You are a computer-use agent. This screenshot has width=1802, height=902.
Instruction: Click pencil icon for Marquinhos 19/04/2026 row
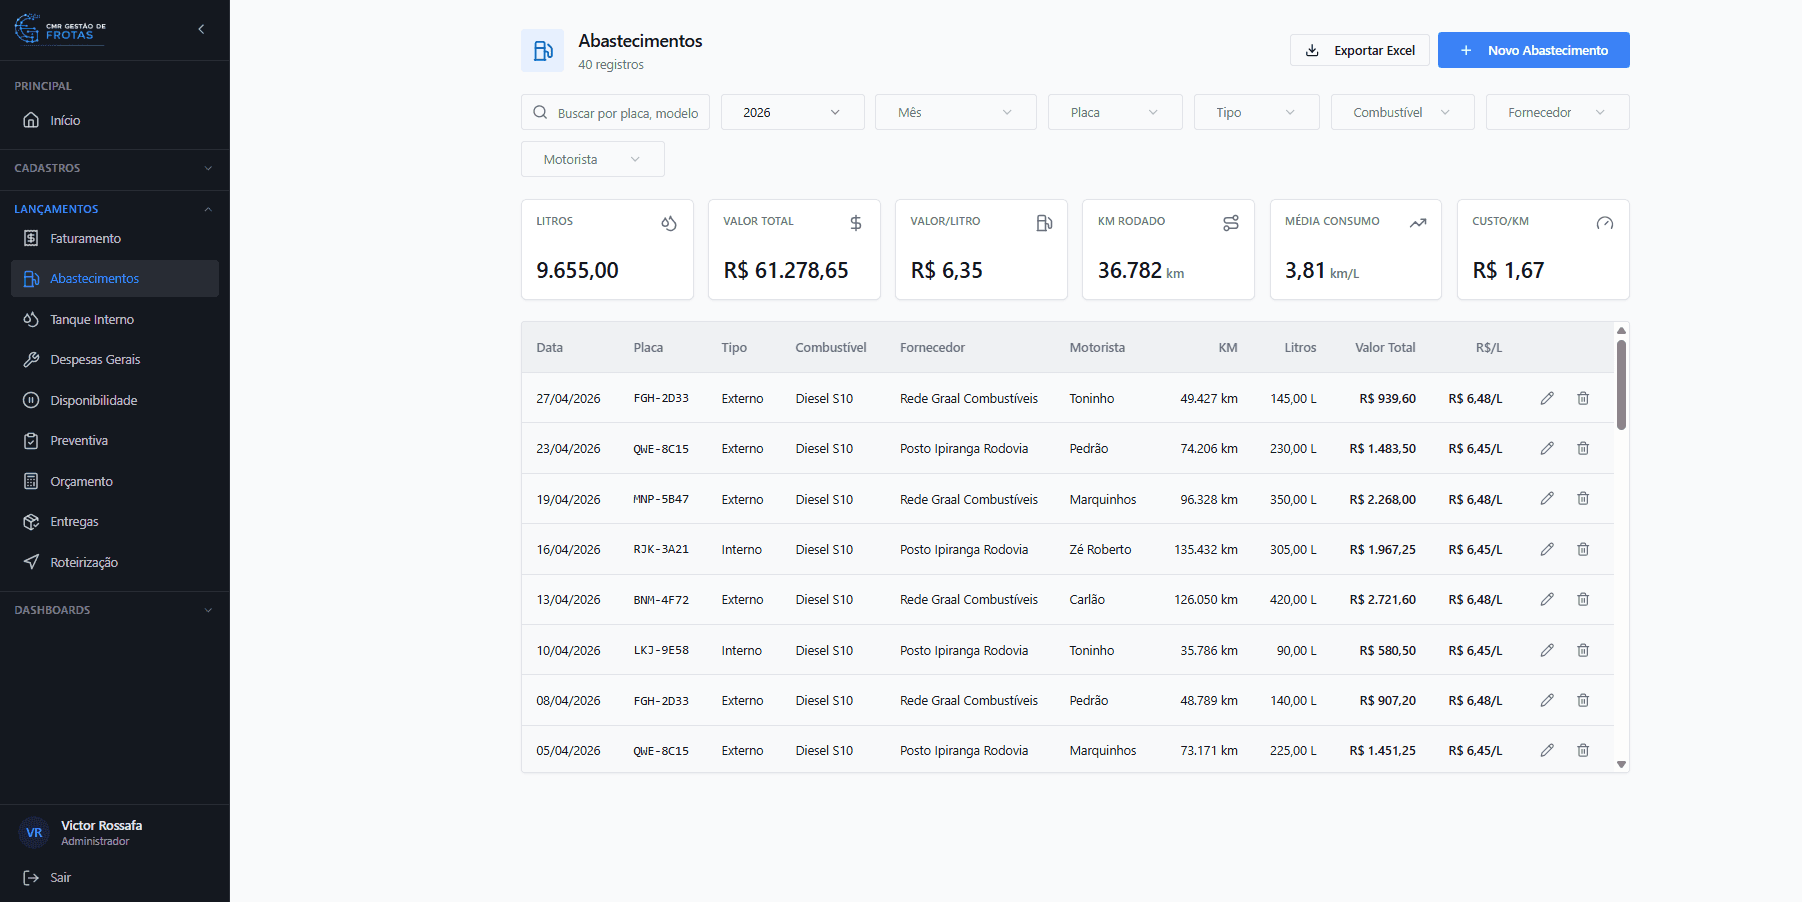[x=1547, y=498]
